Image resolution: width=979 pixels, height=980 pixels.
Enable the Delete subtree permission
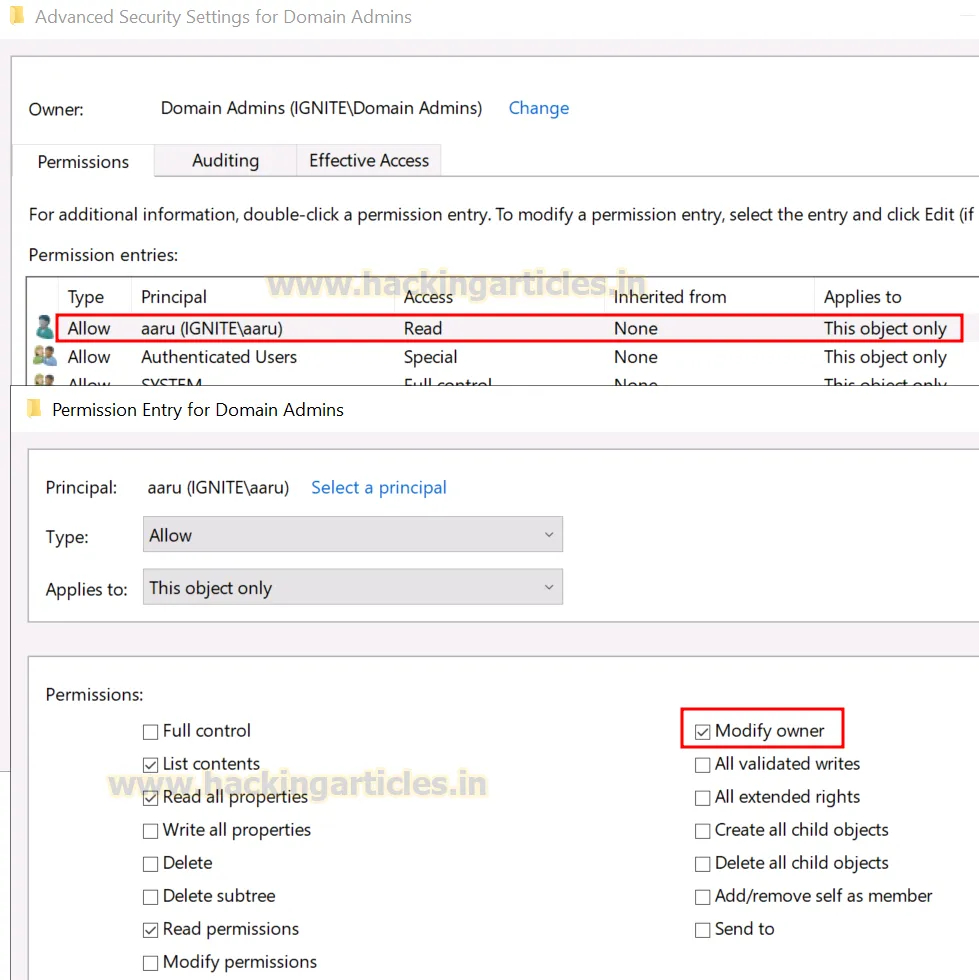pyautogui.click(x=150, y=896)
